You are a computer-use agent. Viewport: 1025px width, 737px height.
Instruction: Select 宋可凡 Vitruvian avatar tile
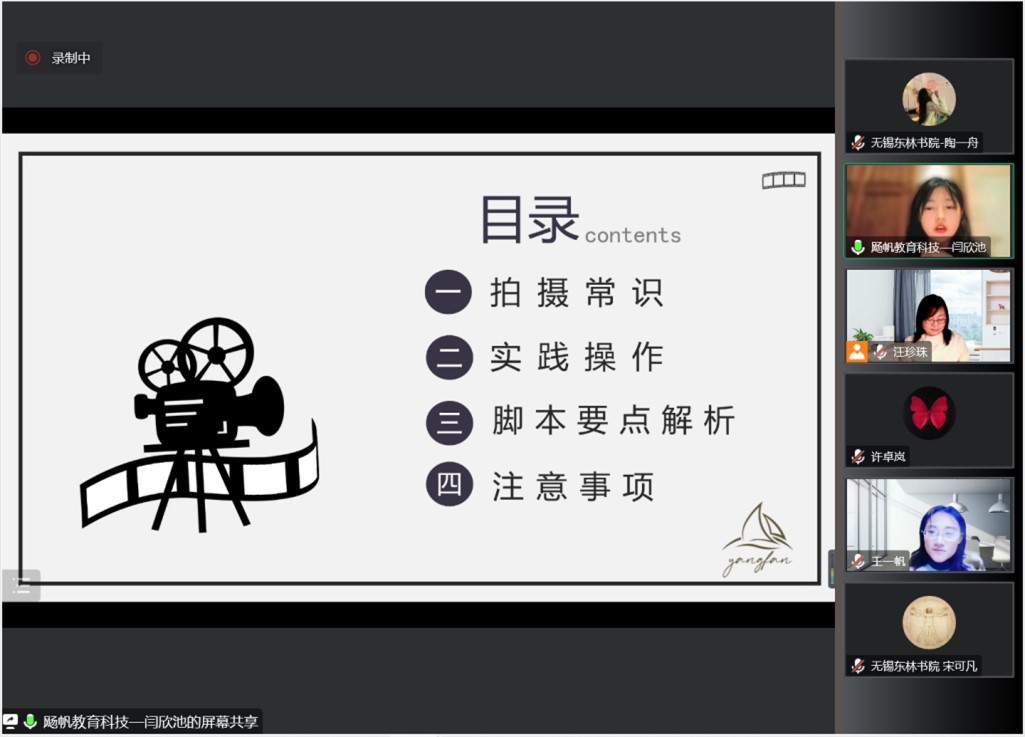pos(928,622)
